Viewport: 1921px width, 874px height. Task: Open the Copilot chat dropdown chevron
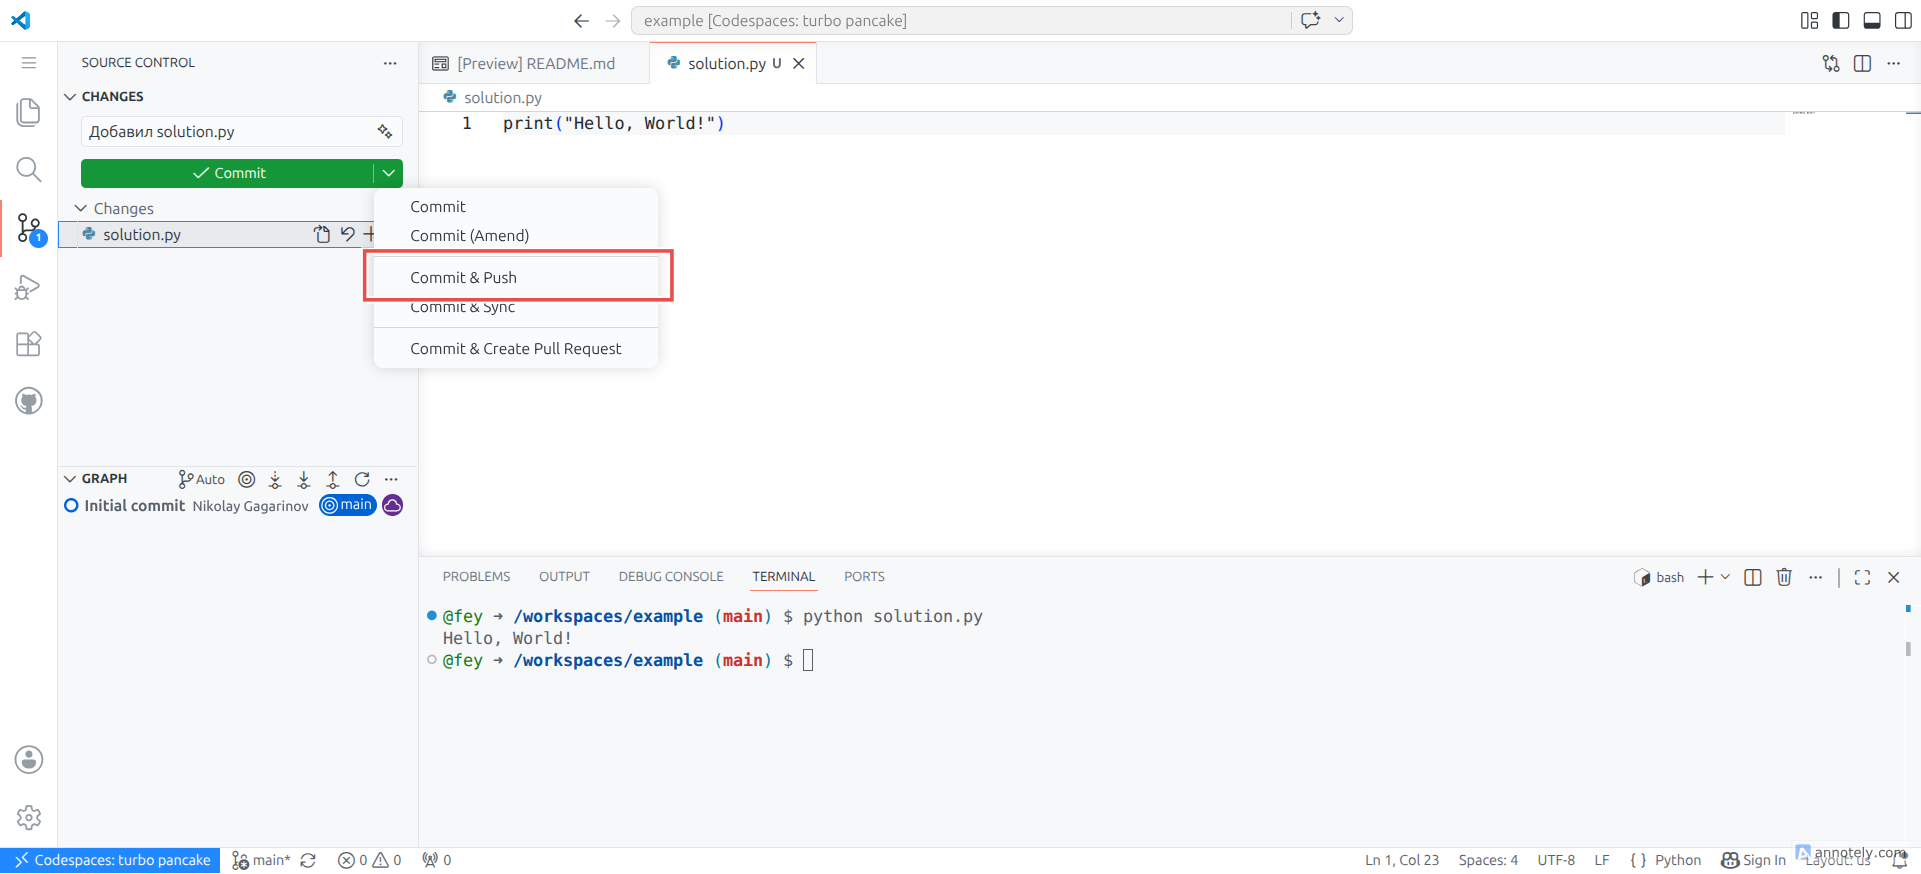(x=1339, y=20)
